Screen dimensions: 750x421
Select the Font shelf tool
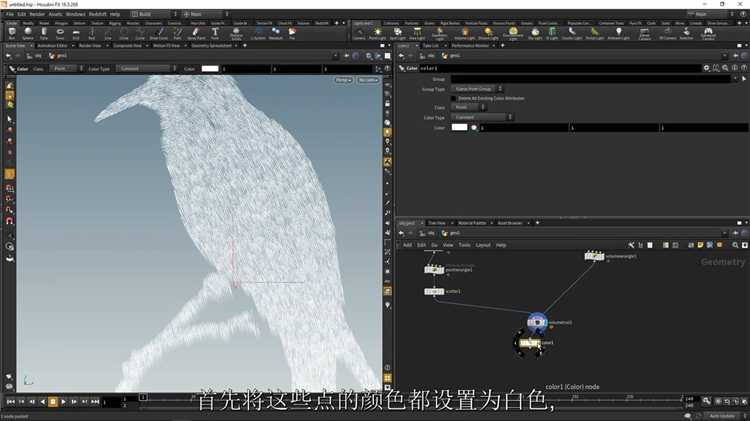point(215,33)
